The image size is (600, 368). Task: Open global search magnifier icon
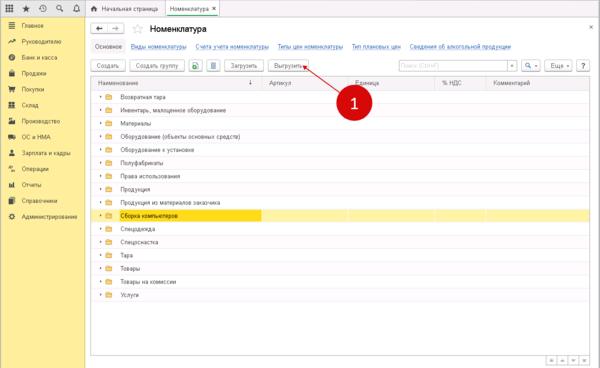point(59,8)
